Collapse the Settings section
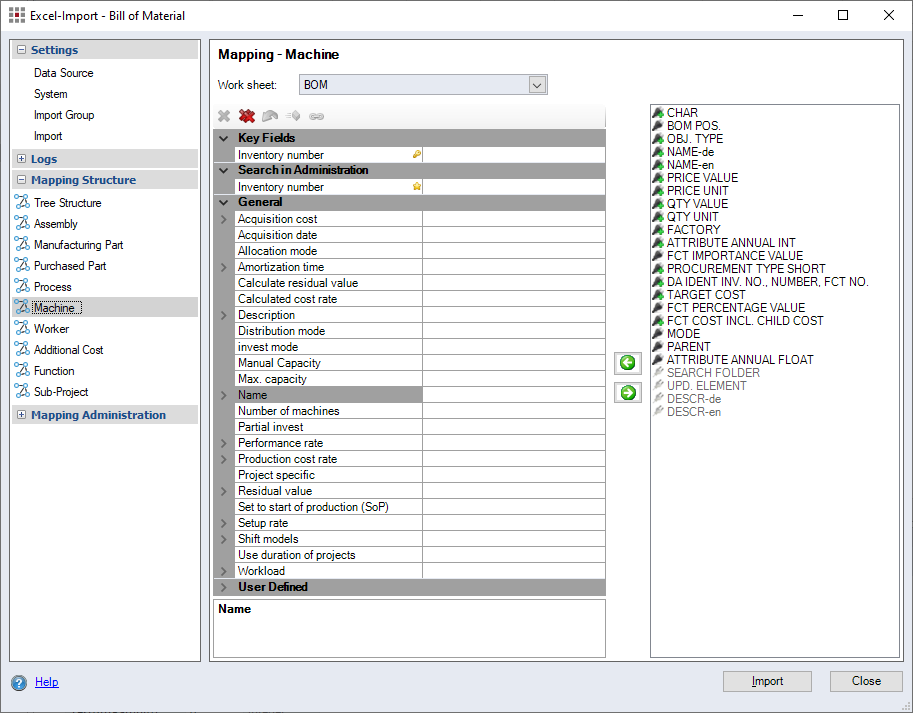This screenshot has width=913, height=713. 21,50
